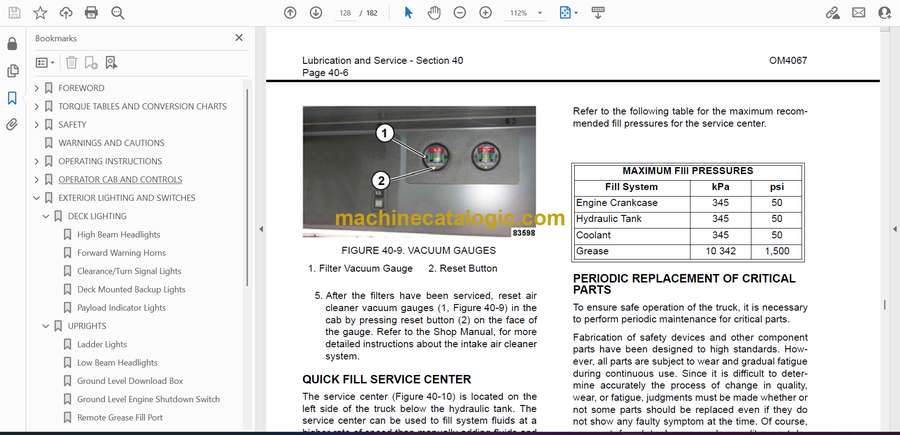The image size is (900, 435).
Task: Click the OM4067 document code
Action: click(x=788, y=60)
